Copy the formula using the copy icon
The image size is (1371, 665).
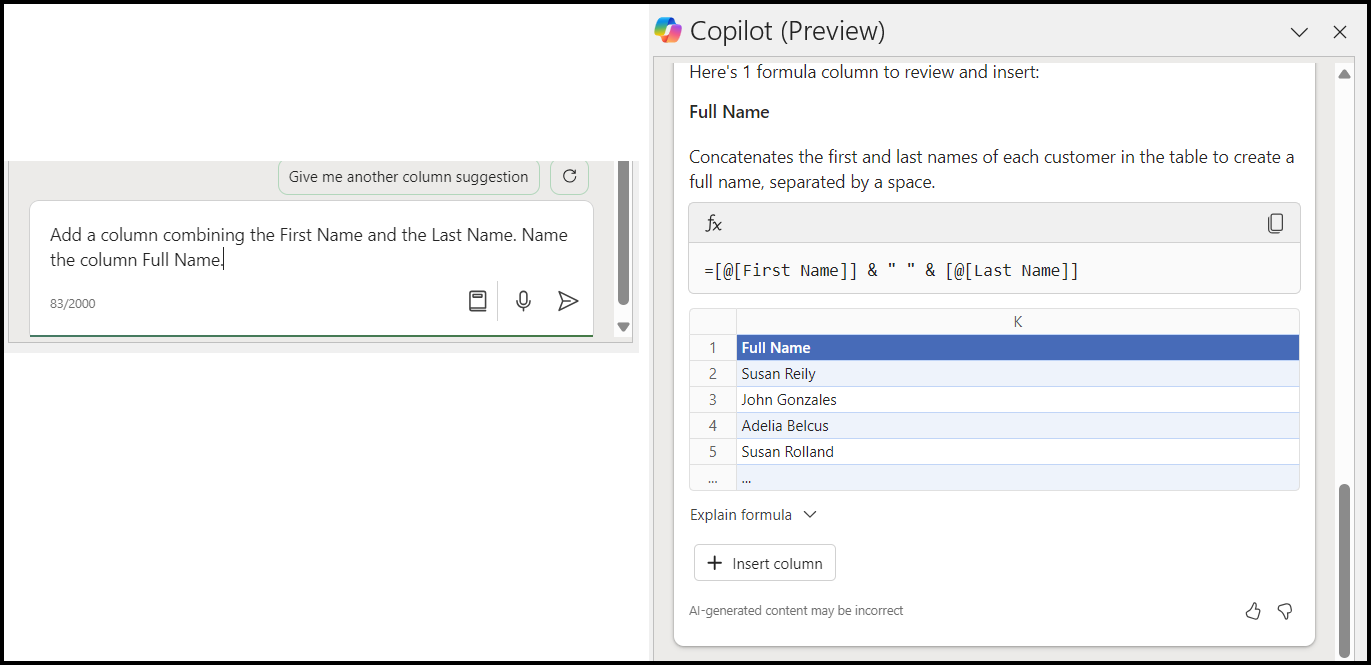[1276, 223]
